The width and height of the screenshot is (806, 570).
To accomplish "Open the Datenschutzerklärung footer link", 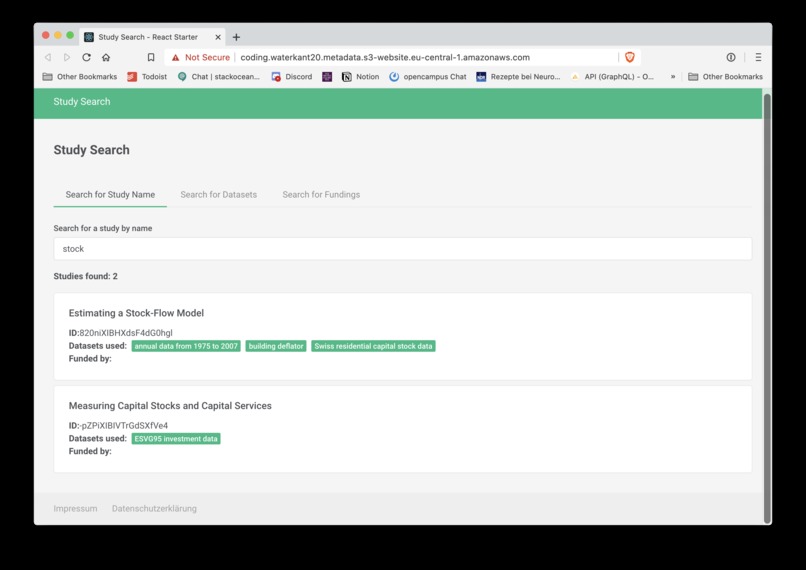I will tap(154, 508).
